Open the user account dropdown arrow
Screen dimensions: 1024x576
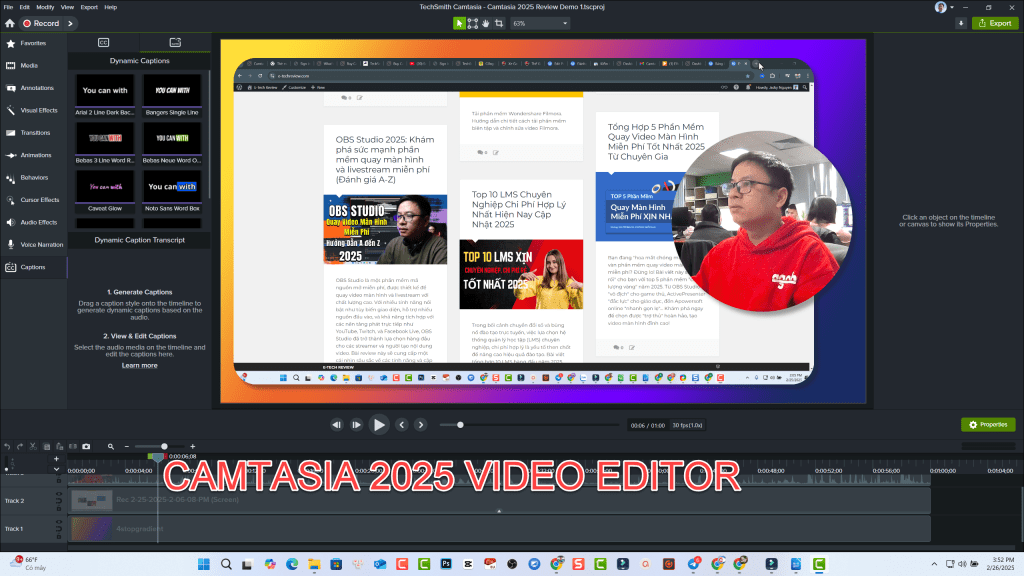[x=953, y=7]
